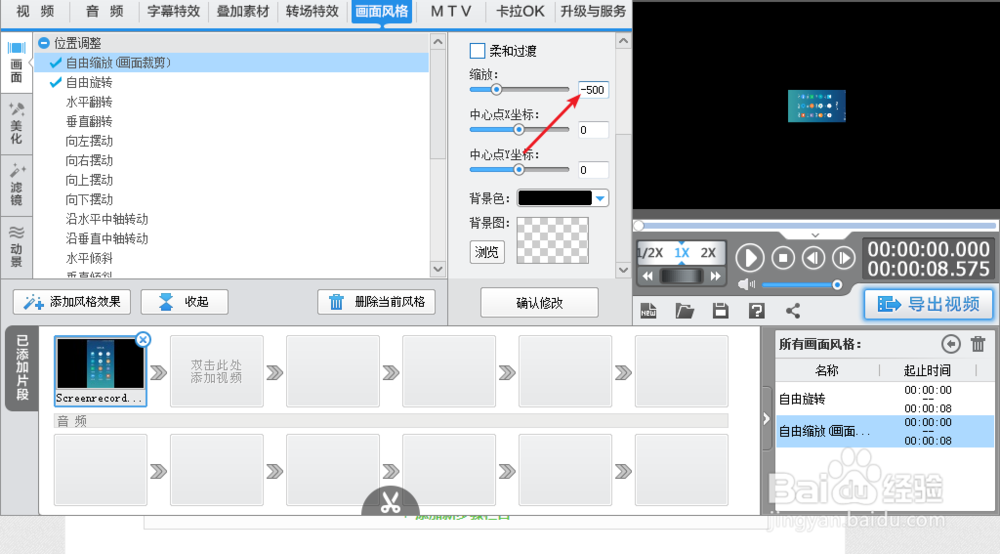Choose 垂直翻转 in the style list
This screenshot has height=554, width=1000.
point(89,122)
